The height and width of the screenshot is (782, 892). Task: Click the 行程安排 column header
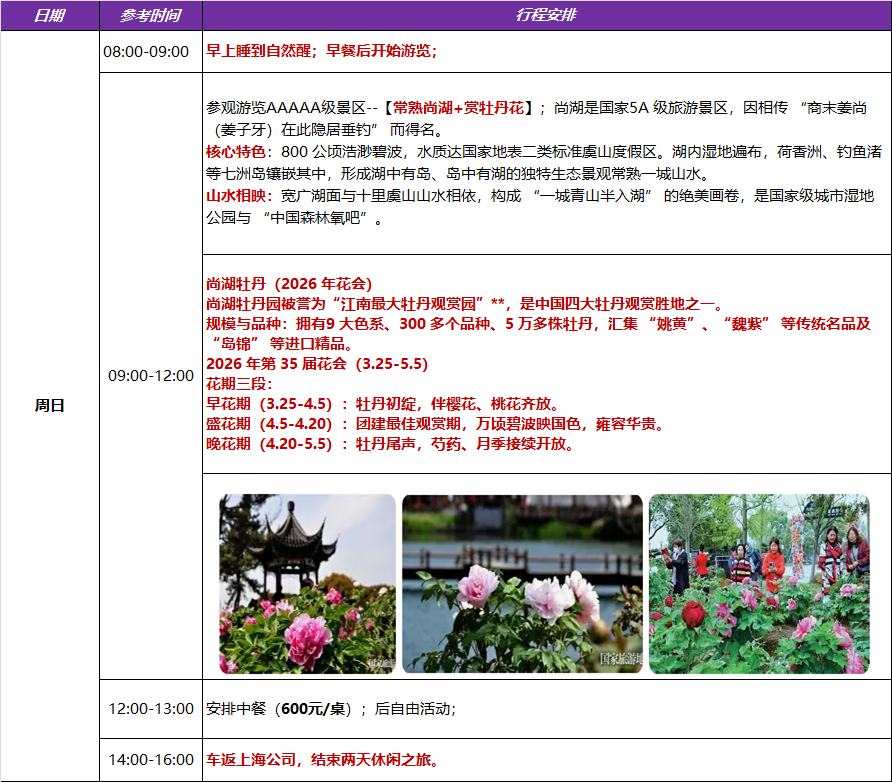pos(546,16)
